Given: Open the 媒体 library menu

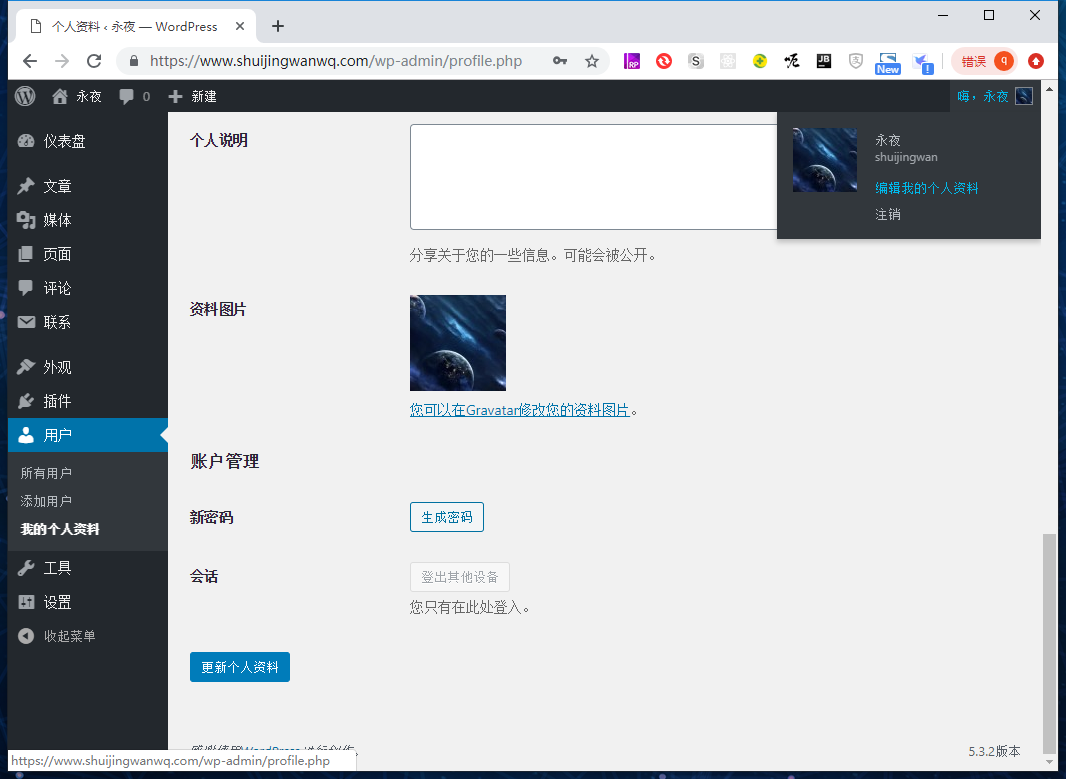Looking at the screenshot, I should pyautogui.click(x=88, y=220).
